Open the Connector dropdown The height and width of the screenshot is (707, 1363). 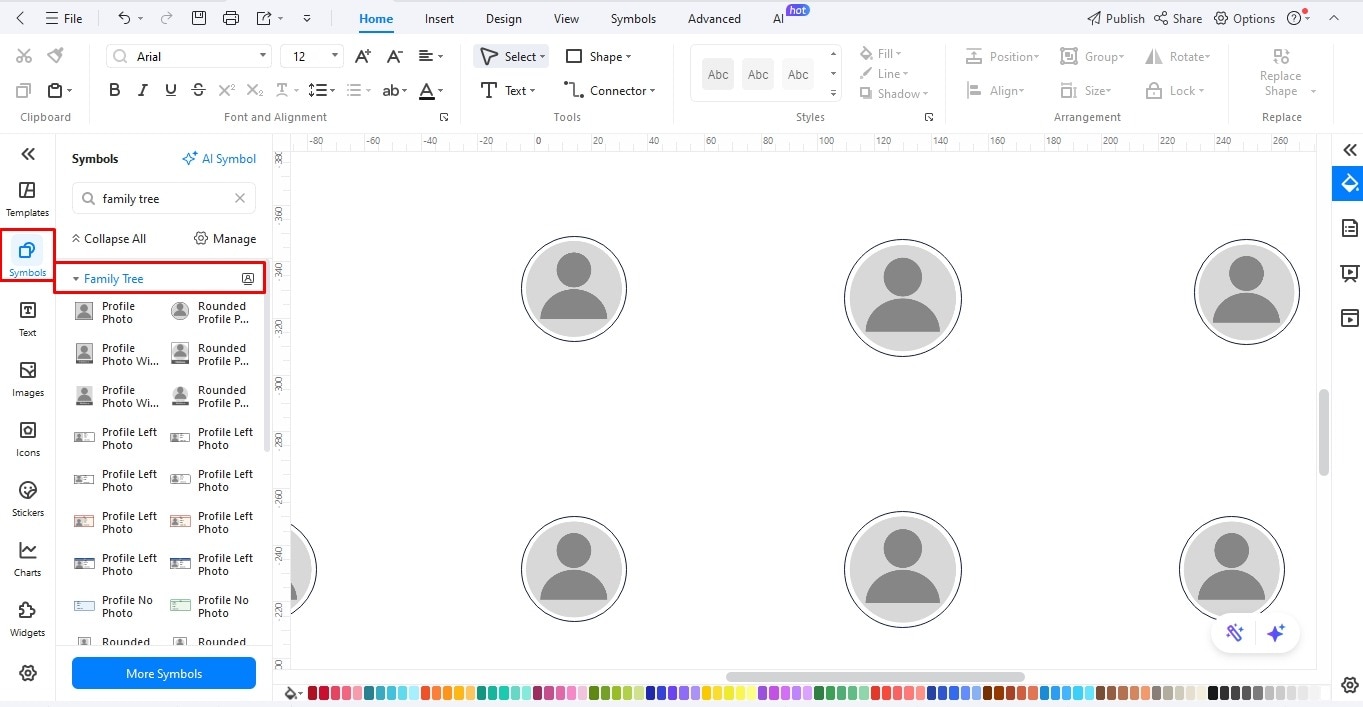[x=611, y=90]
